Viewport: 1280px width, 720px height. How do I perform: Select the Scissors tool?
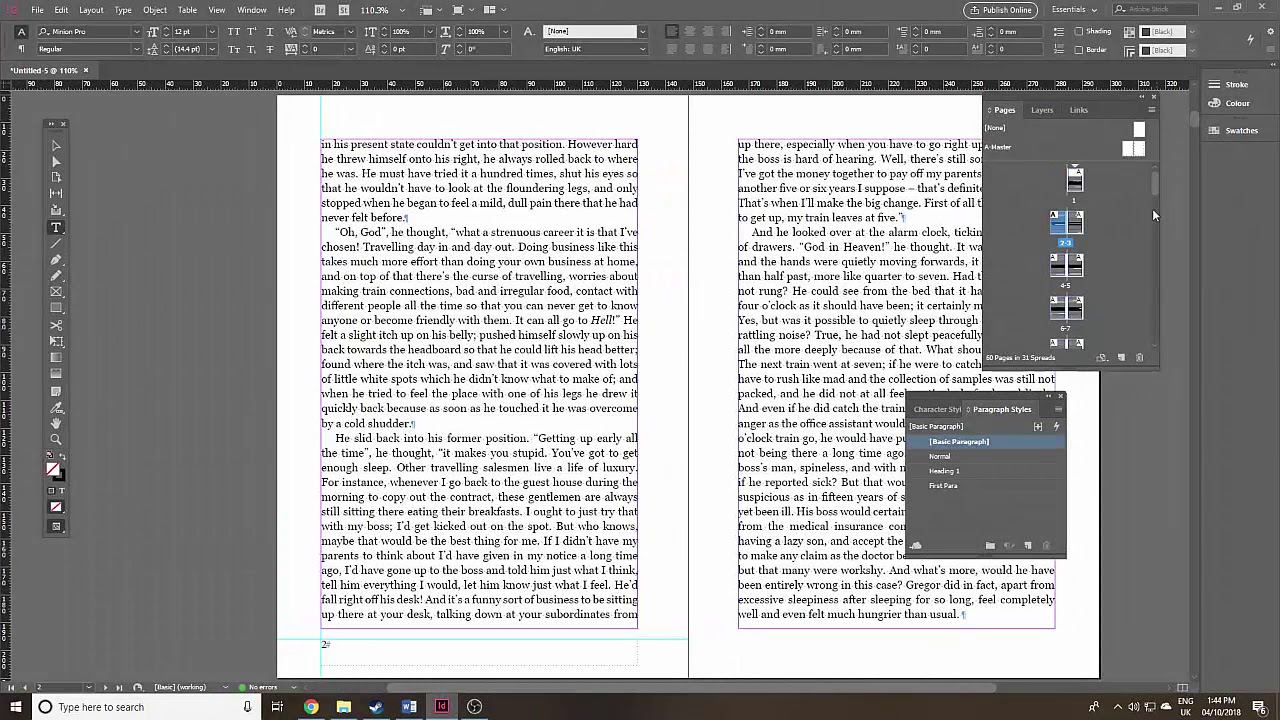pos(56,325)
